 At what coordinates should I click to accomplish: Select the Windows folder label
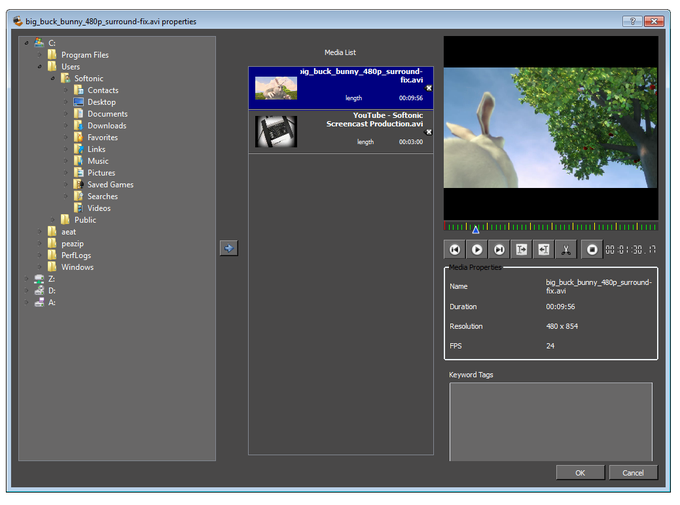[x=77, y=267]
